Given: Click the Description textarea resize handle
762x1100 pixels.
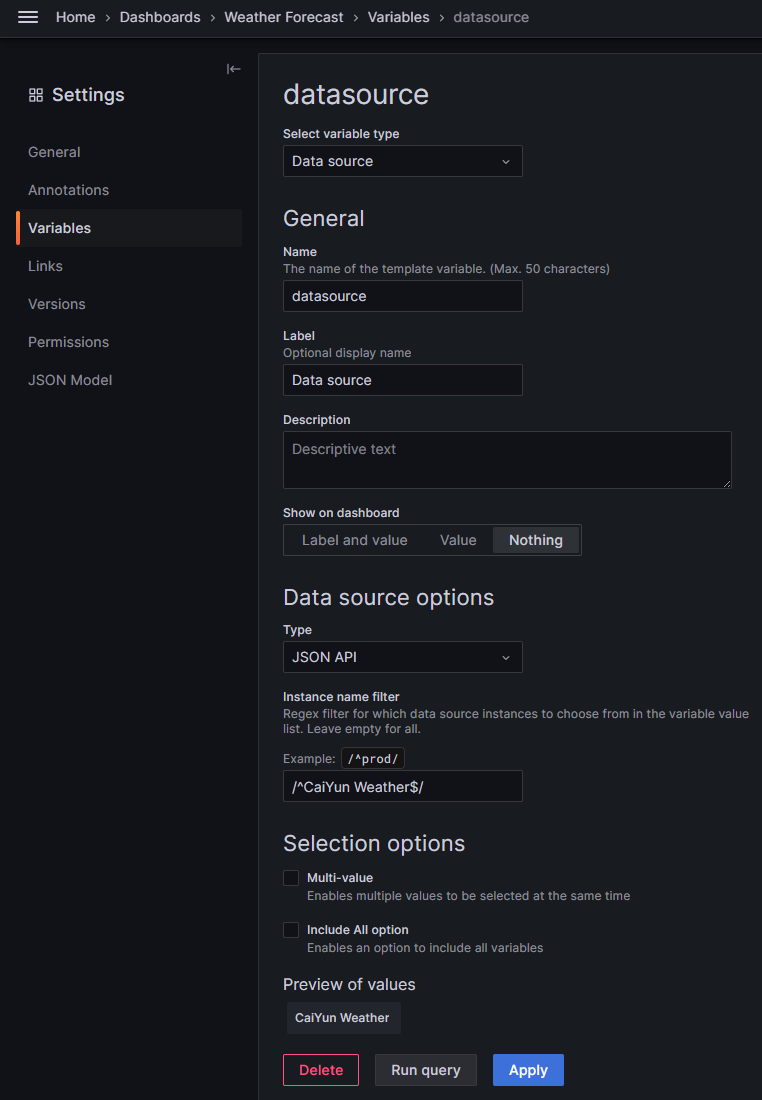Looking at the screenshot, I should (726, 483).
